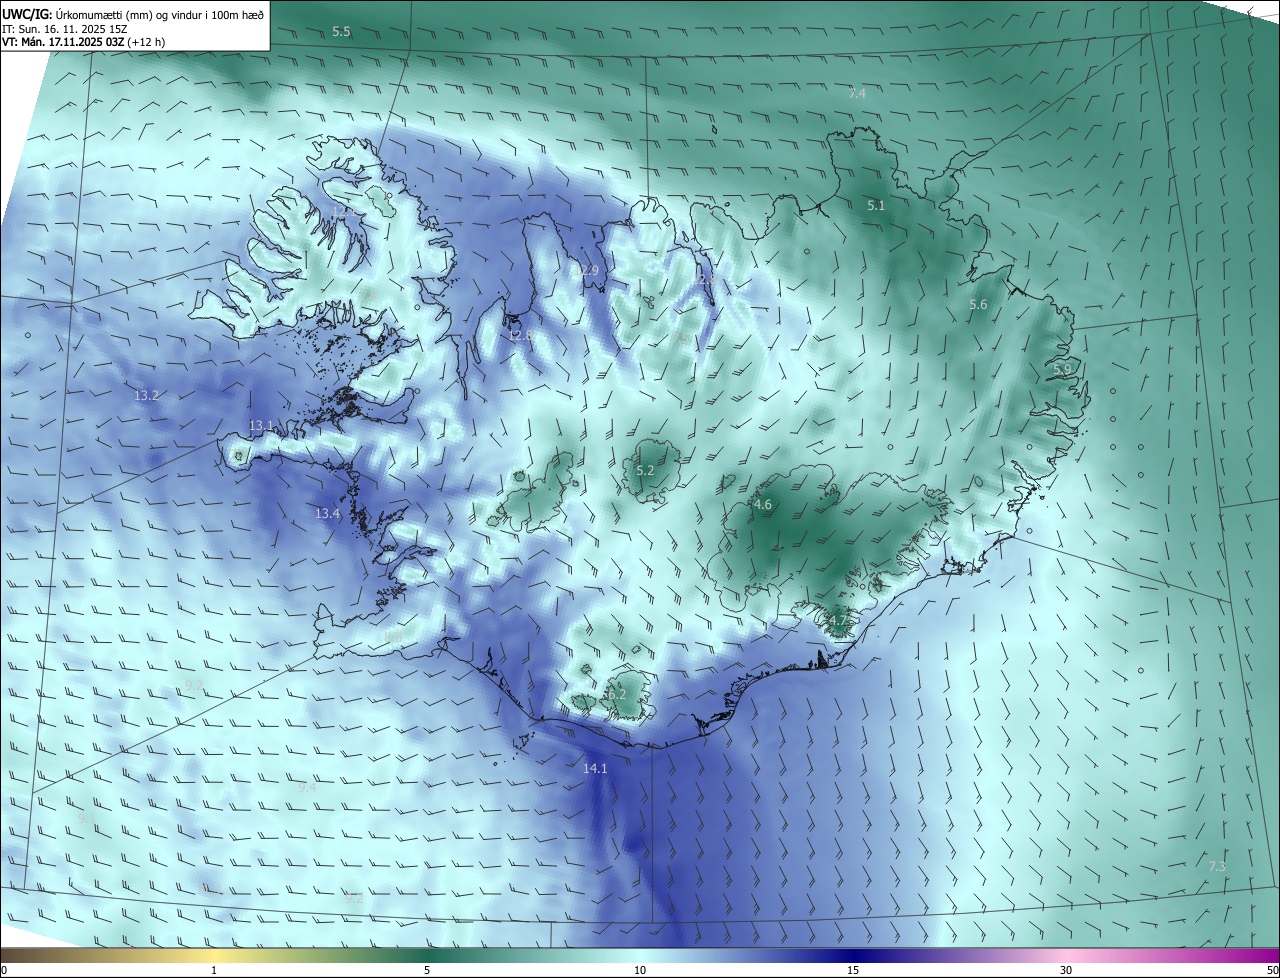This screenshot has width=1280, height=978.
Task: Click the 4.7 value label
Action: click(x=838, y=620)
